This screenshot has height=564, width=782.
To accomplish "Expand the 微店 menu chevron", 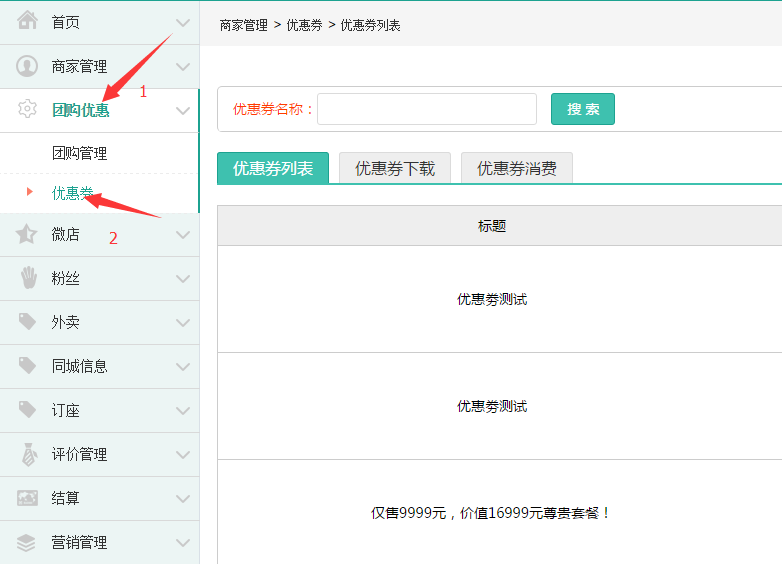I will [183, 235].
